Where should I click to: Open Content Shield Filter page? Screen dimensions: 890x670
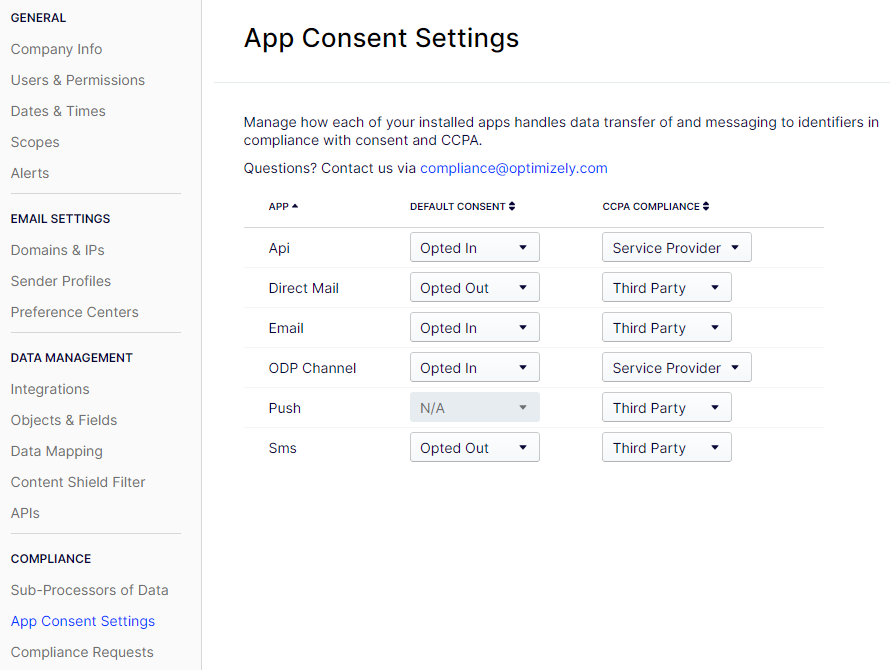click(x=78, y=482)
